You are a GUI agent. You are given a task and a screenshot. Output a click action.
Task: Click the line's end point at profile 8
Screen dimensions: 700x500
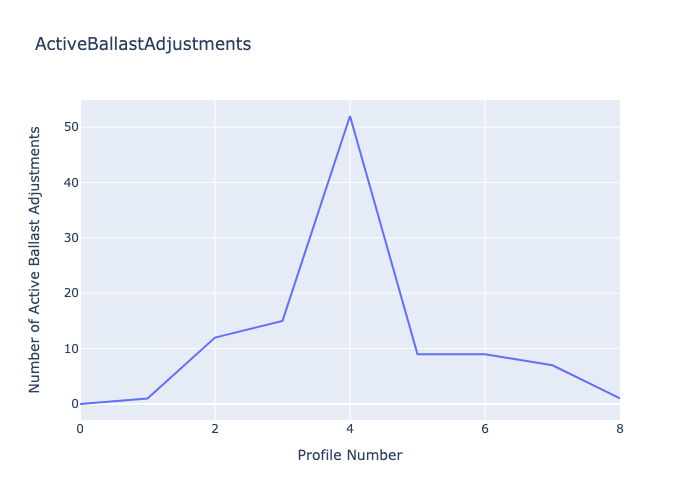[x=619, y=398]
